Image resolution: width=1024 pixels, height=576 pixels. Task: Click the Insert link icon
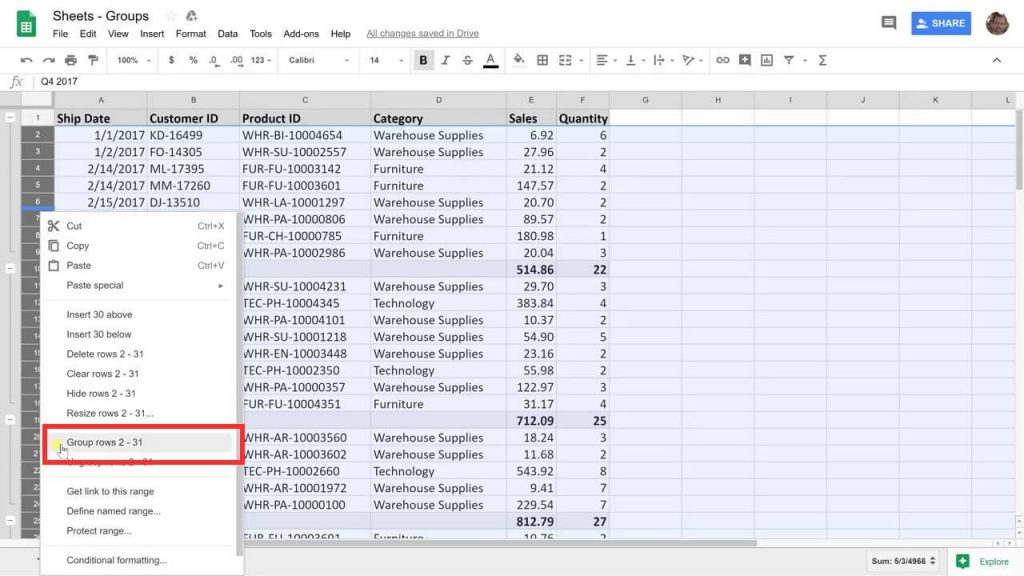point(722,61)
